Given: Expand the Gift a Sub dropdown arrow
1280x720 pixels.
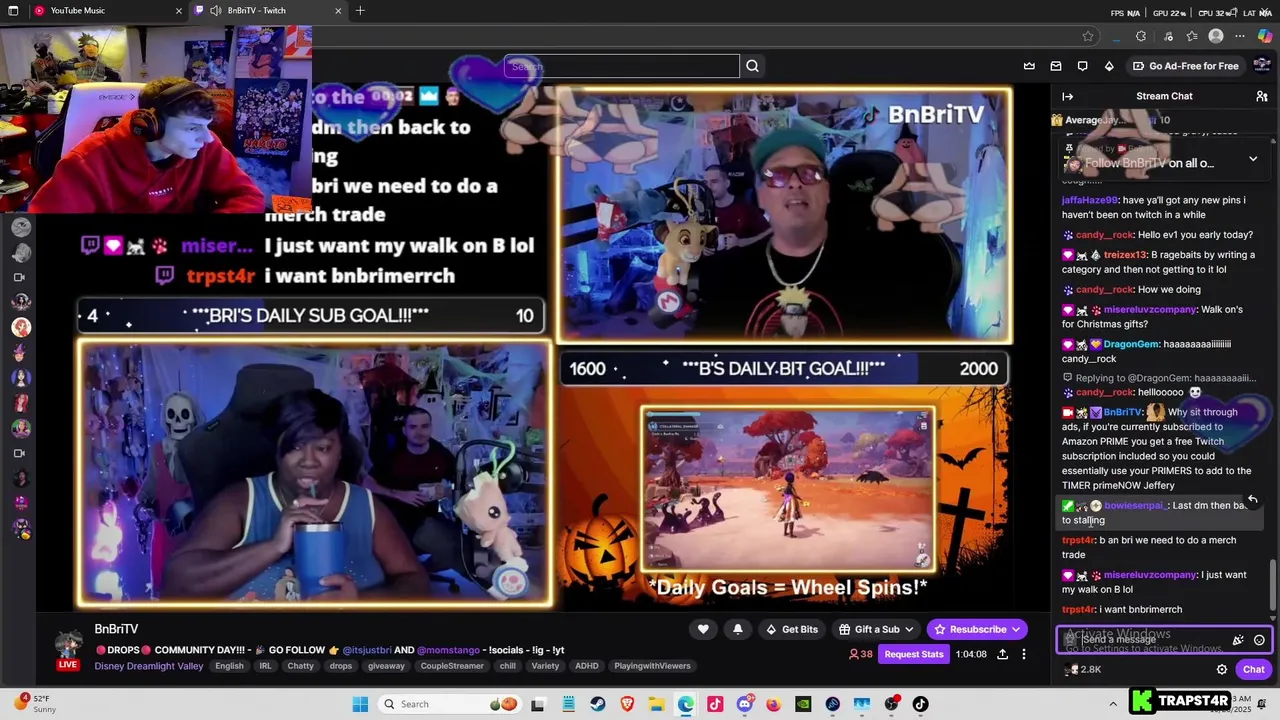Looking at the screenshot, I should click(x=909, y=629).
